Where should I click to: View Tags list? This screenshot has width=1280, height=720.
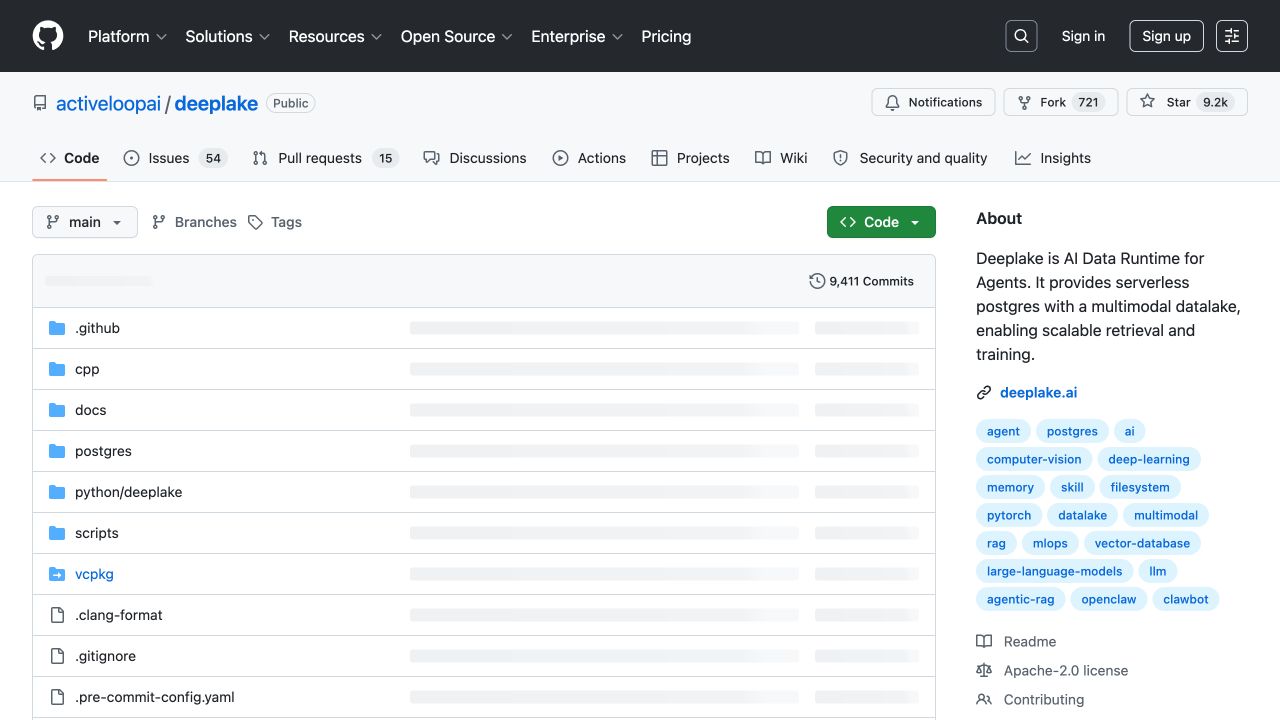275,222
